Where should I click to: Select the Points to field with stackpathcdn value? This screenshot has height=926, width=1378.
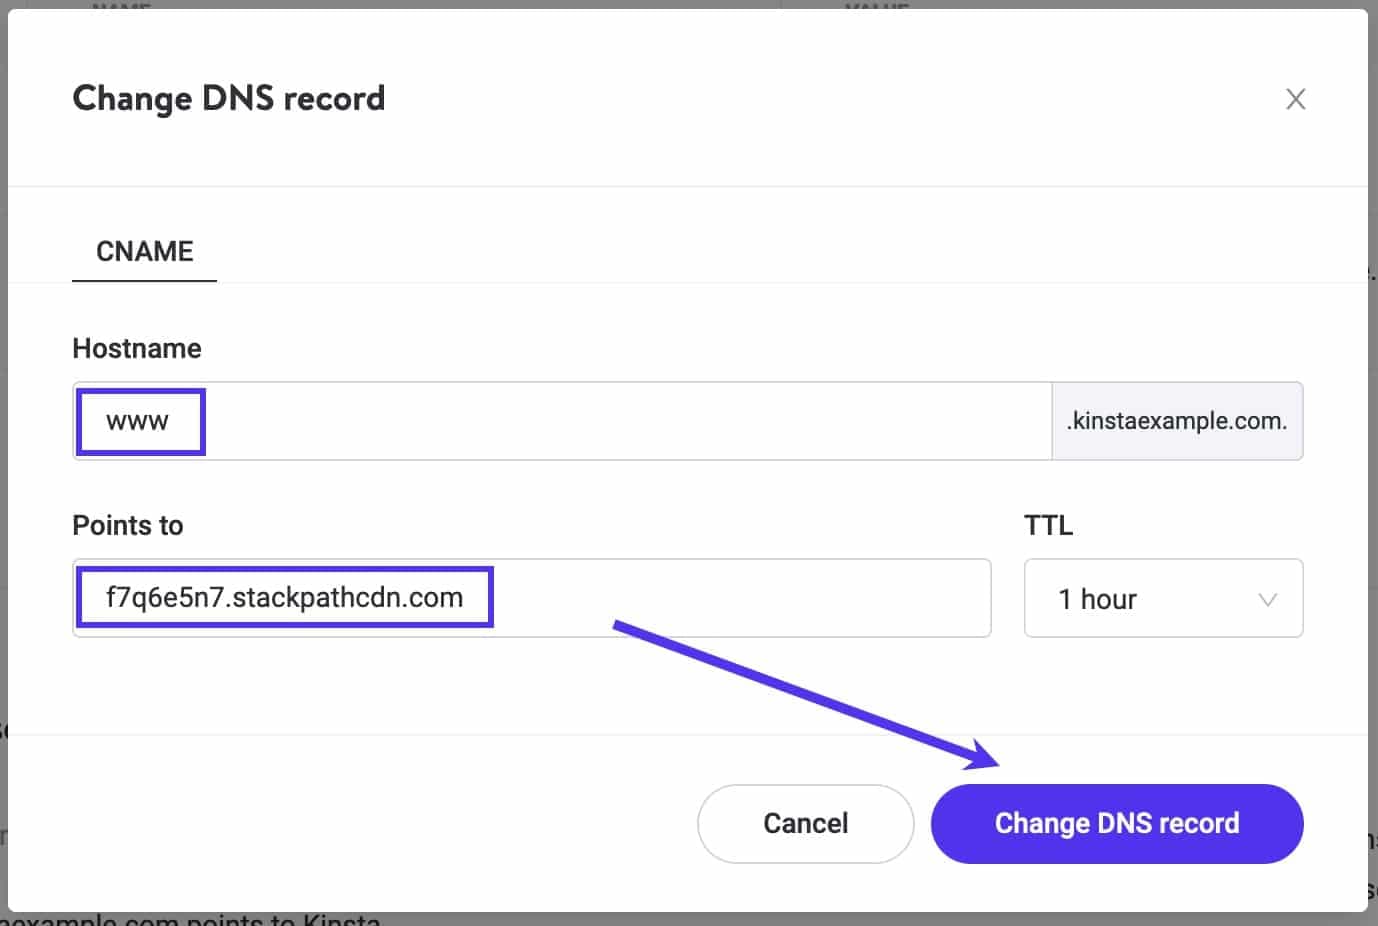(284, 597)
